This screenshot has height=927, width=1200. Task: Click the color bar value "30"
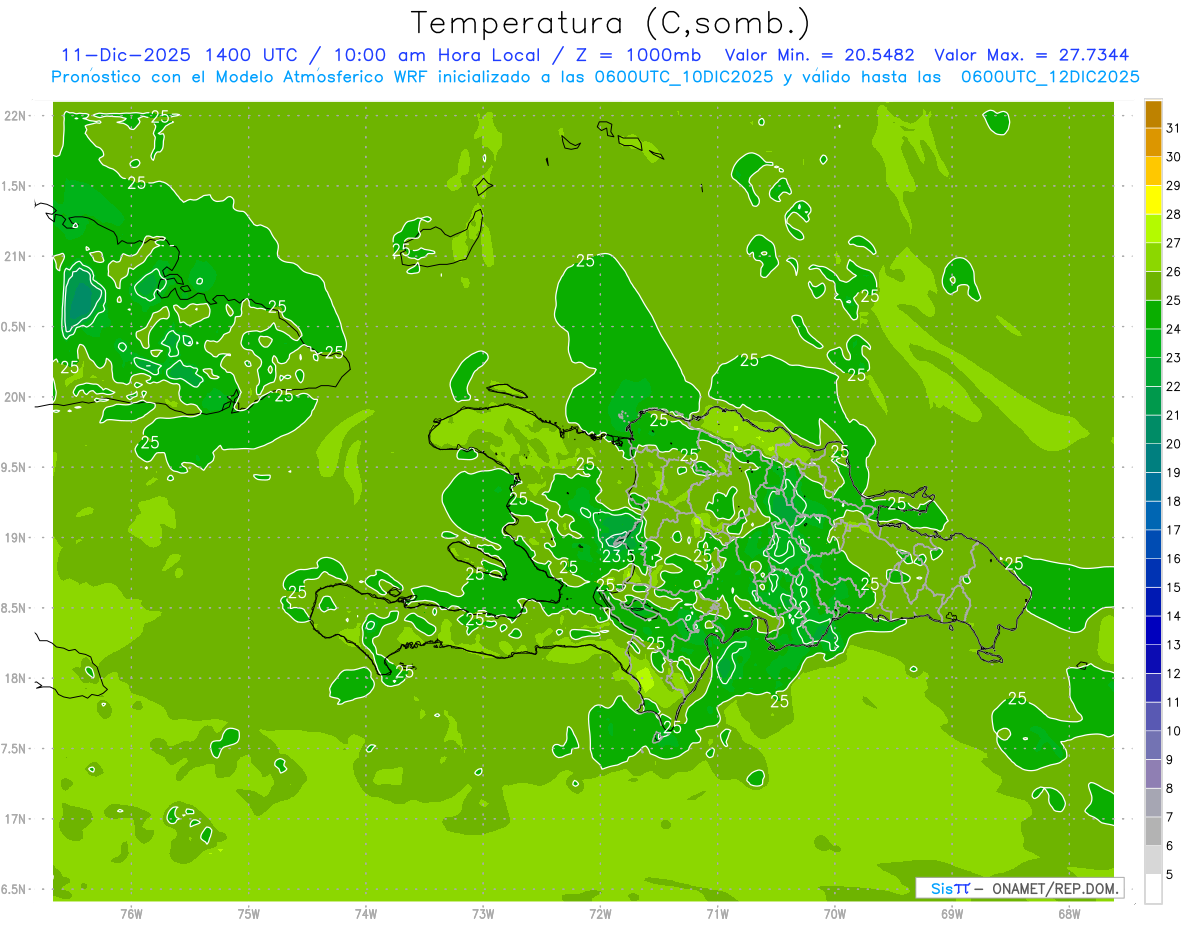(1174, 156)
